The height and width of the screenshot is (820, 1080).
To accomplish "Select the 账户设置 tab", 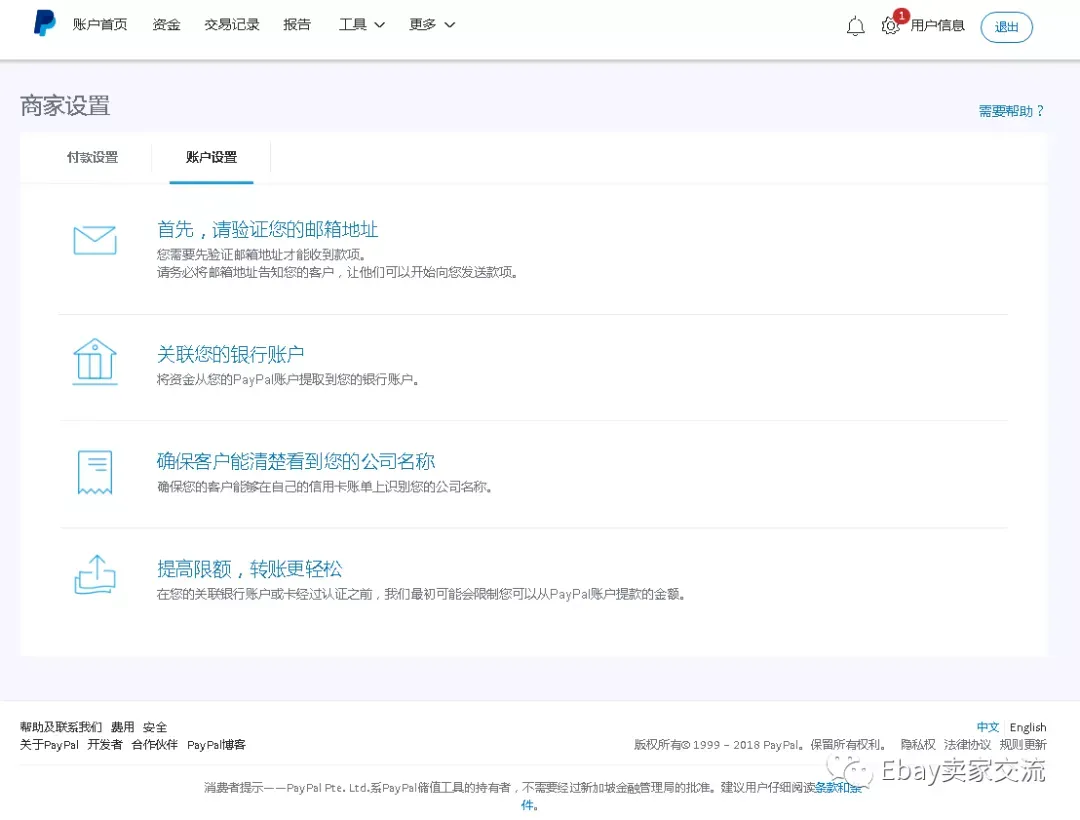I will click(211, 158).
